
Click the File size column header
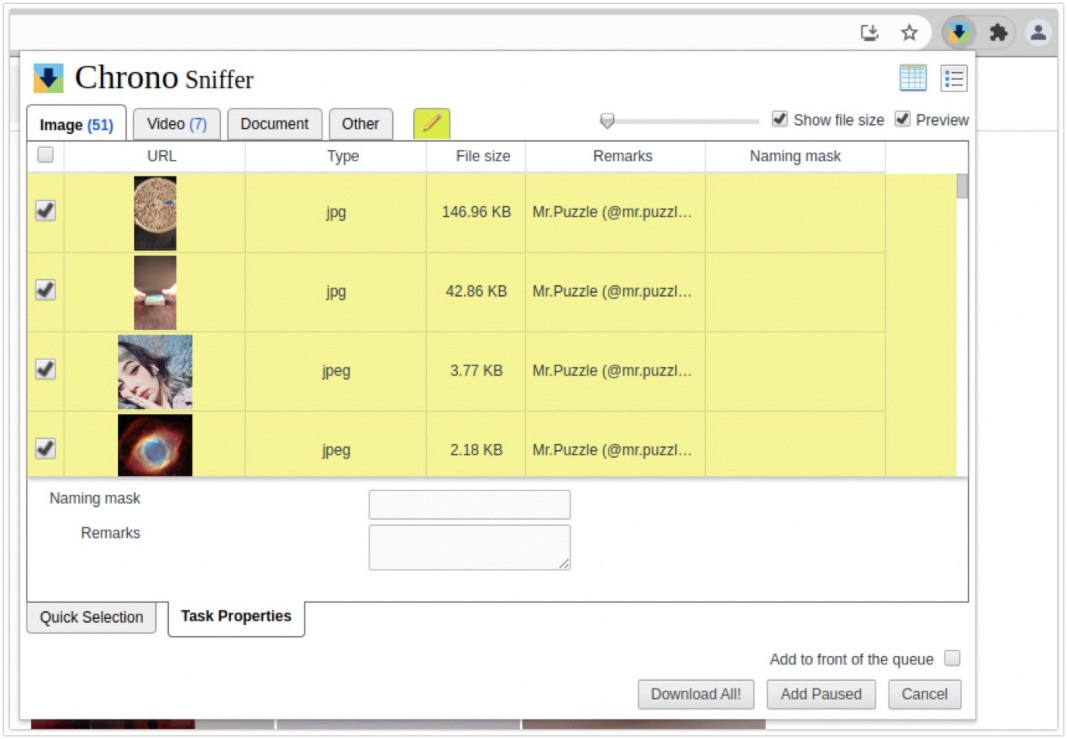(x=476, y=156)
